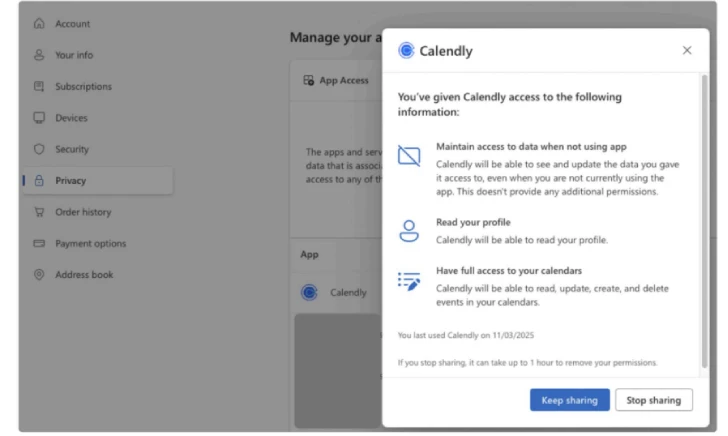Image resolution: width=728 pixels, height=436 pixels.
Task: Click the Order history cart icon
Action: coord(39,212)
